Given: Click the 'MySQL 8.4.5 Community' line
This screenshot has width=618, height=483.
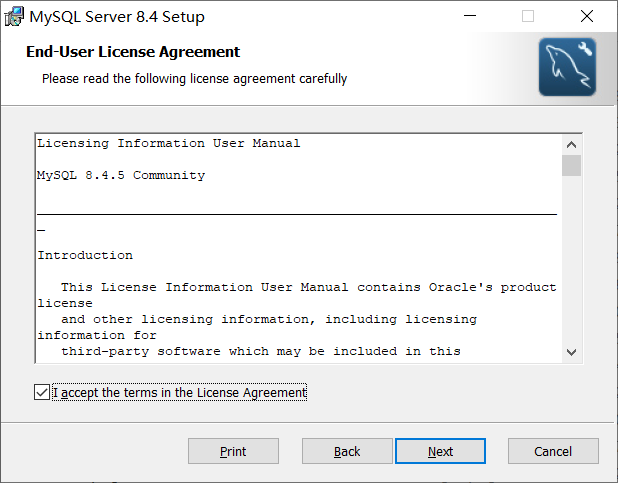Looking at the screenshot, I should [x=121, y=175].
